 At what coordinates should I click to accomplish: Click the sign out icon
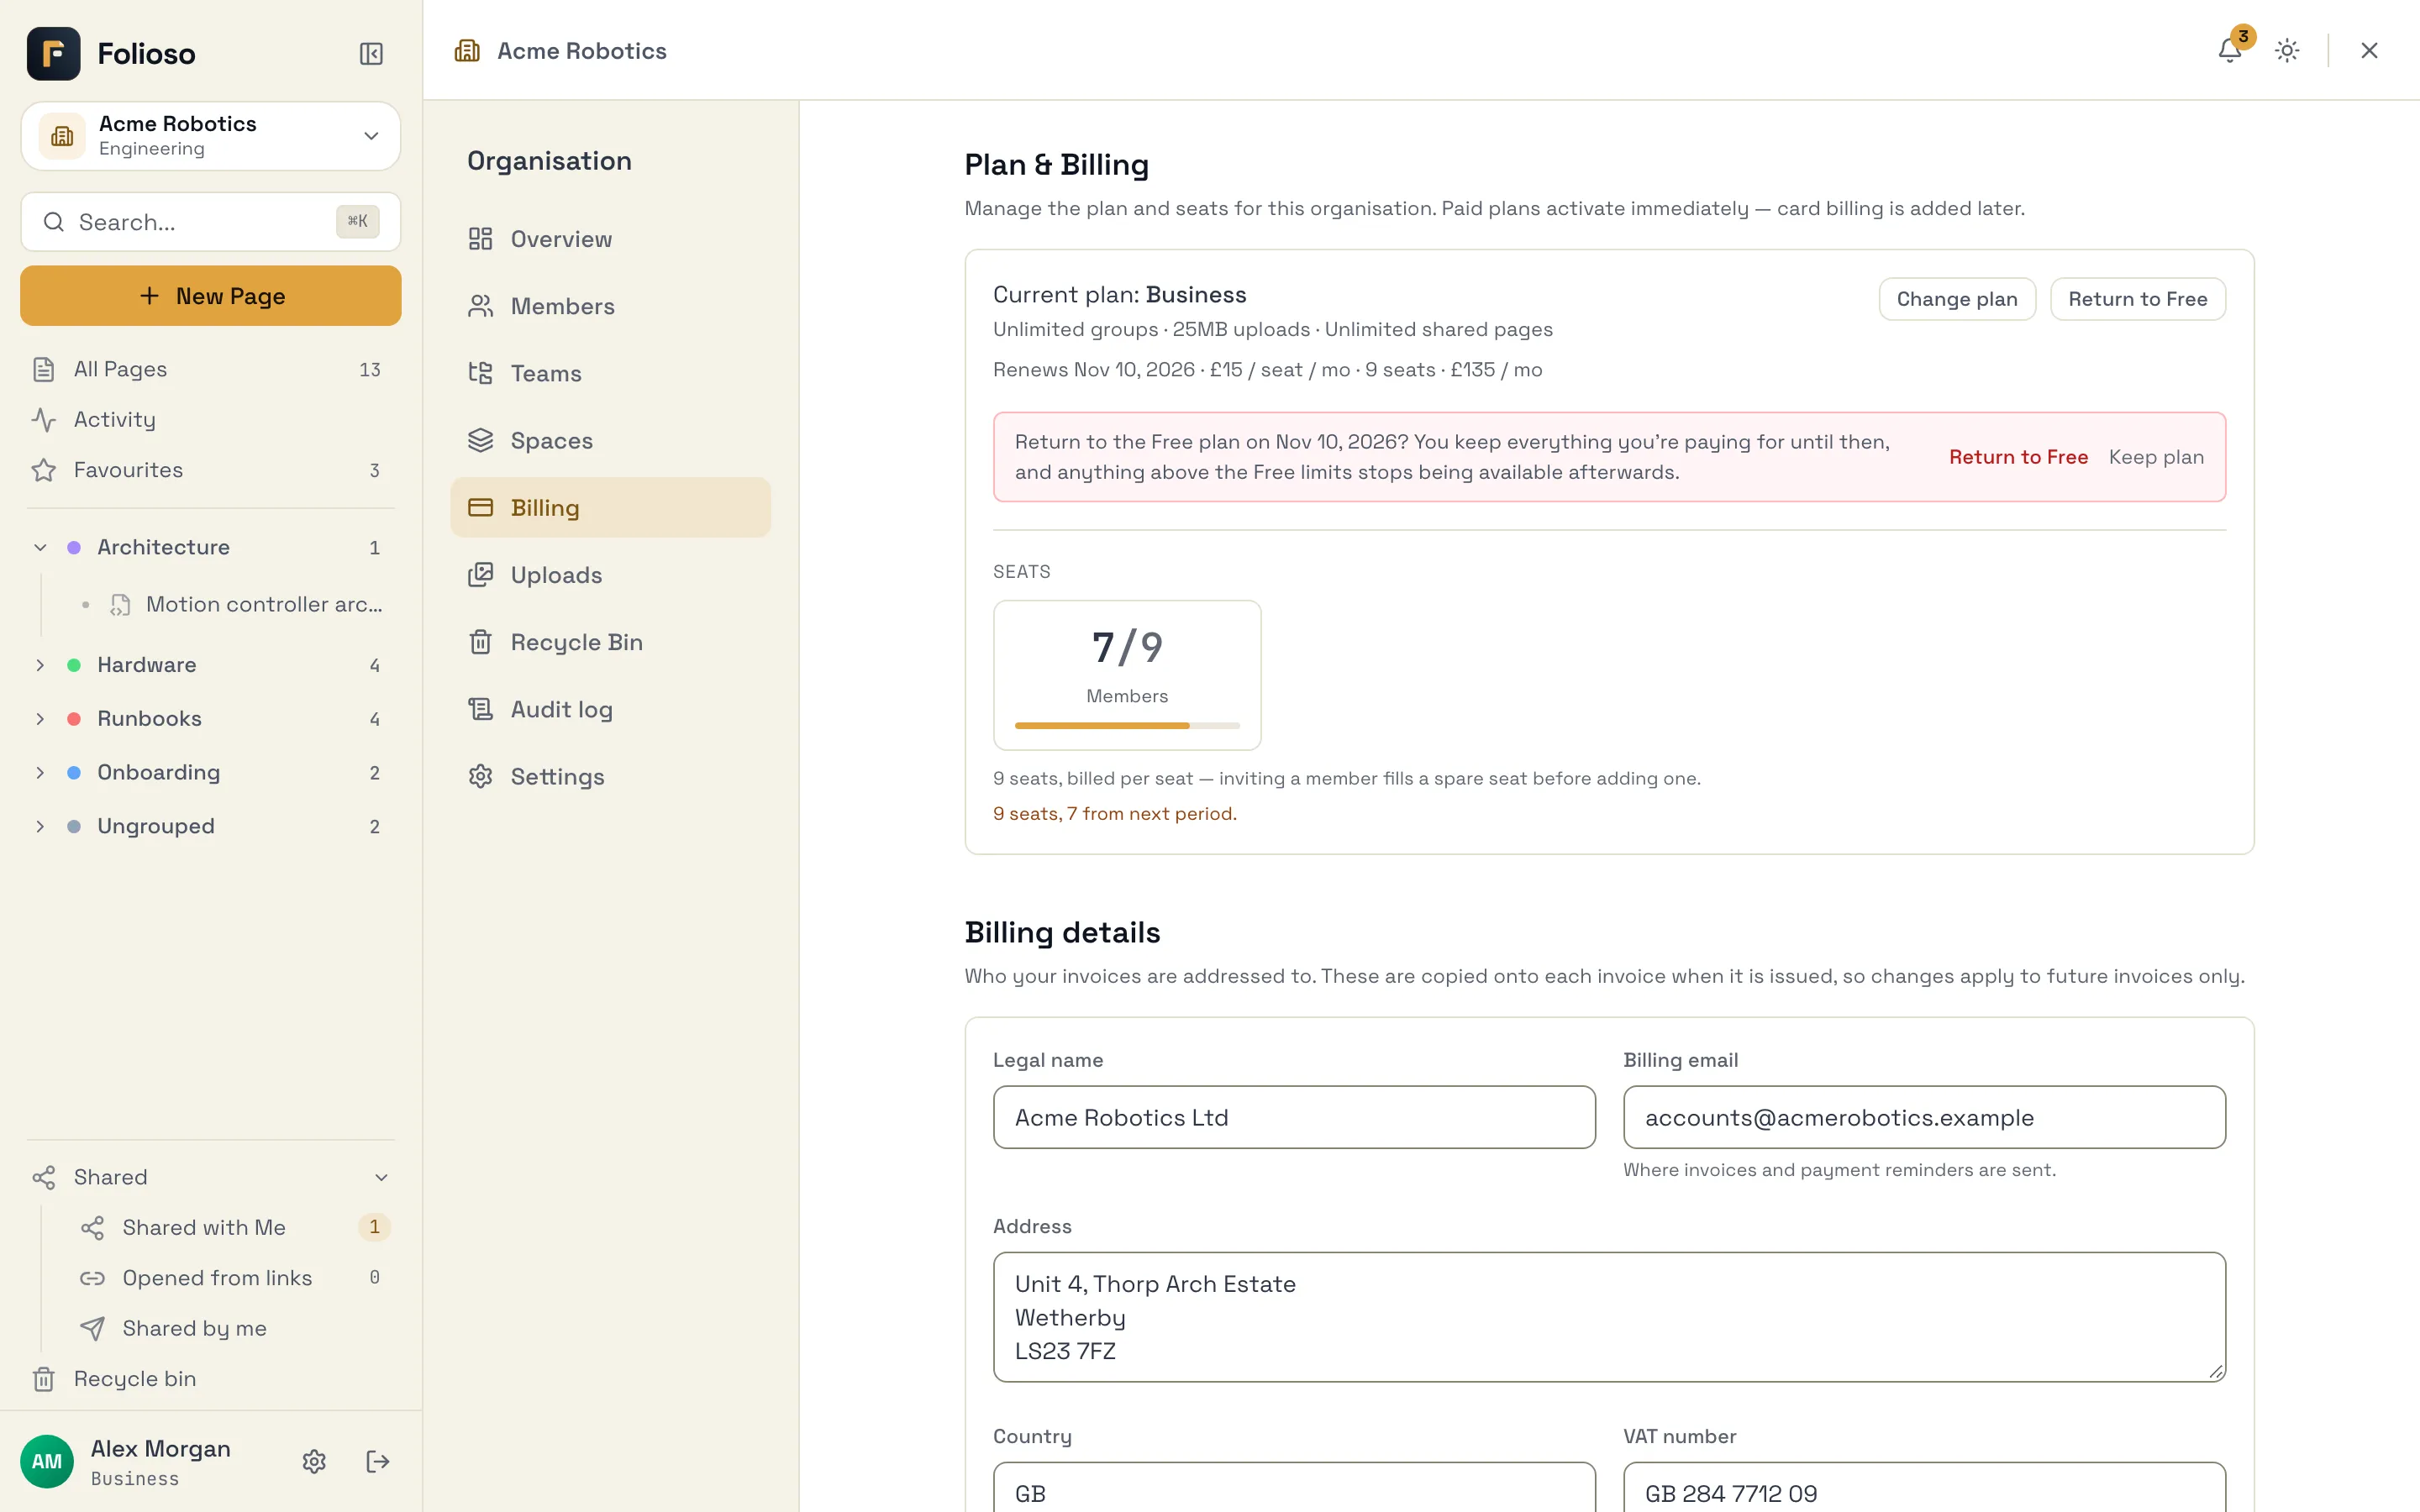pyautogui.click(x=377, y=1461)
